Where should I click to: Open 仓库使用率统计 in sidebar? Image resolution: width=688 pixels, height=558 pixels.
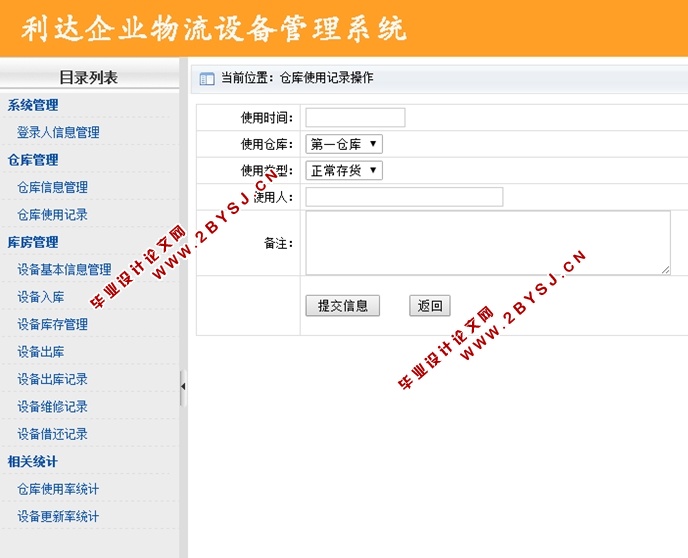click(58, 489)
